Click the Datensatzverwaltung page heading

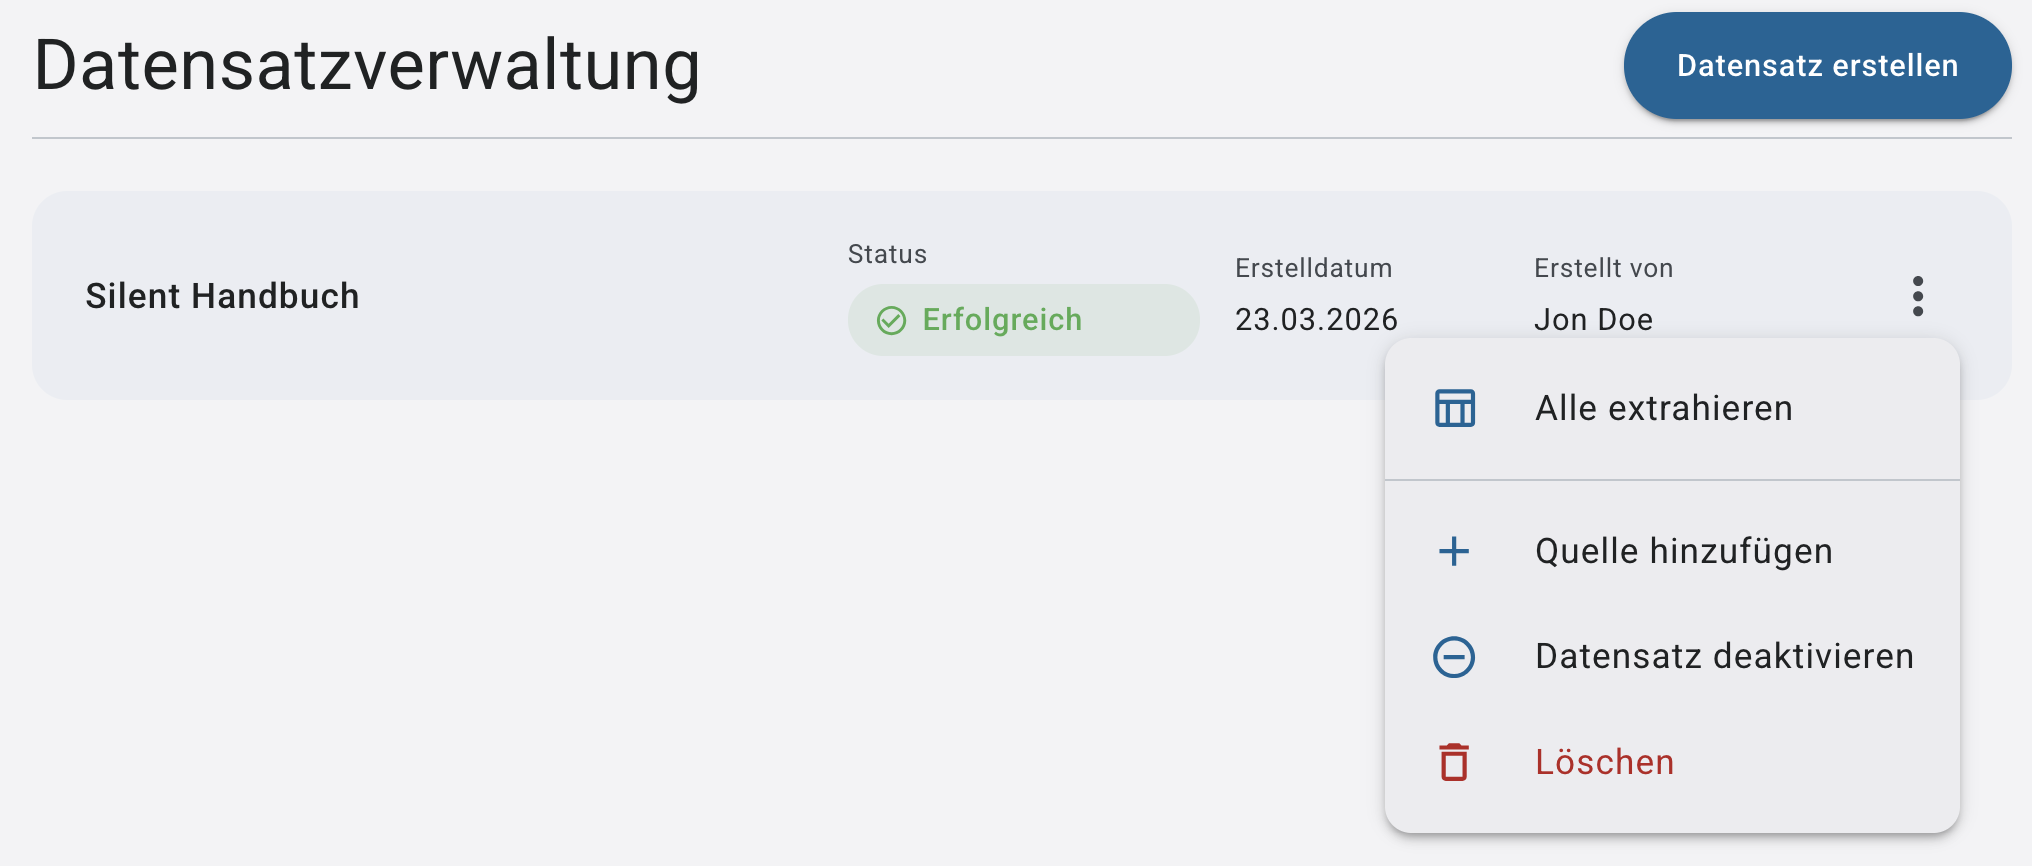pos(367,66)
